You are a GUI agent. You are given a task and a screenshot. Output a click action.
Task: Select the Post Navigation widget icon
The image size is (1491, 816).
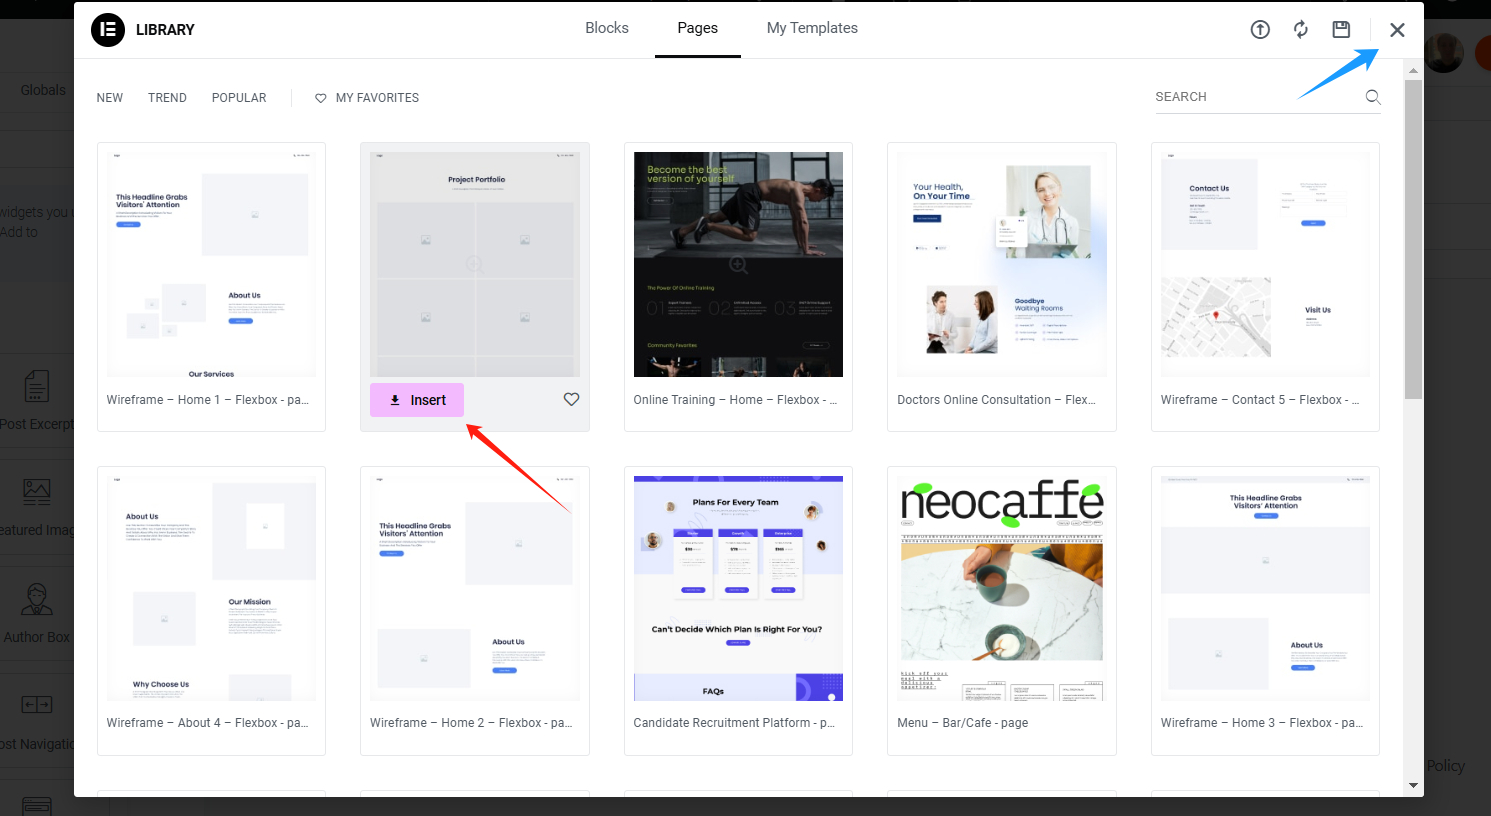[37, 705]
